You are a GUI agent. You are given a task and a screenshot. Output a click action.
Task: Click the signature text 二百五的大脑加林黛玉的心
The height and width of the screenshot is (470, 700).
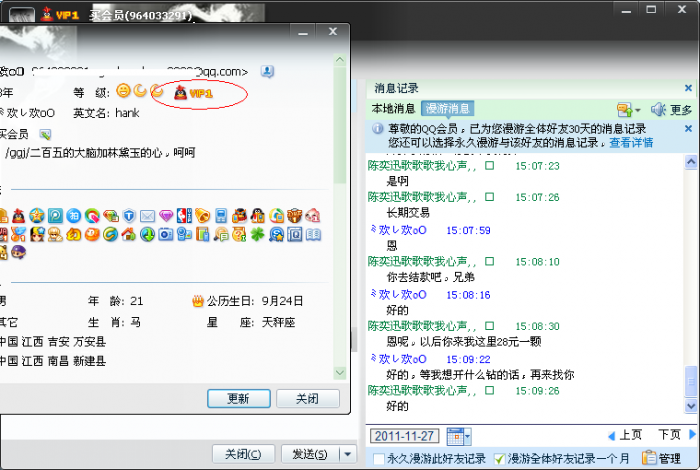click(95, 153)
